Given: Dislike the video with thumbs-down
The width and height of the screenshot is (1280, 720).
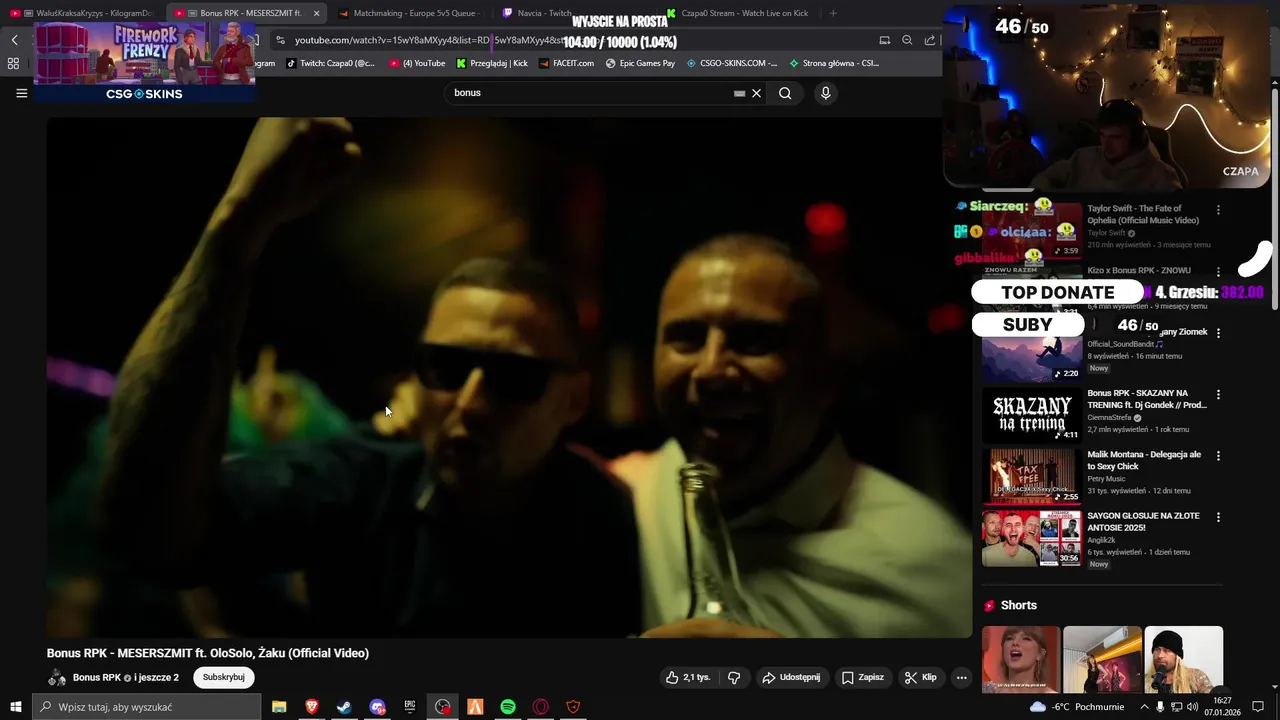Looking at the screenshot, I should (734, 677).
